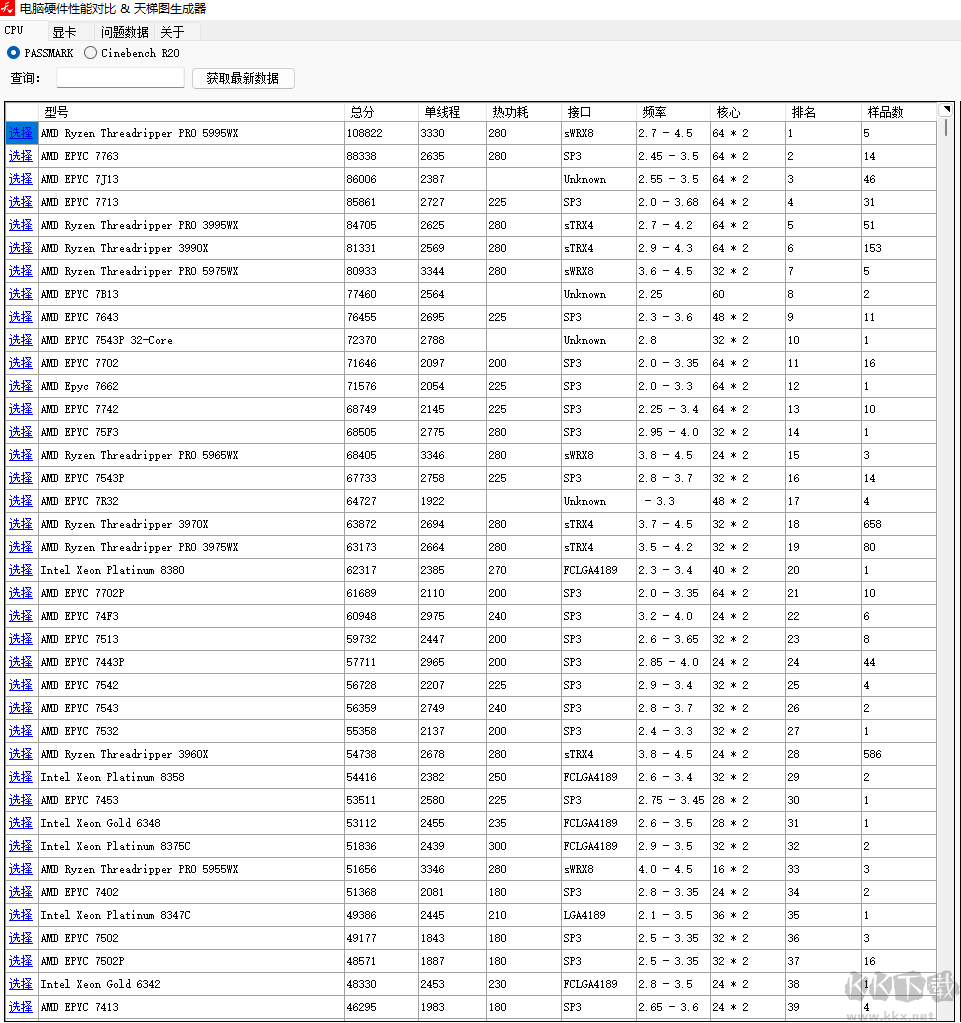
Task: Click 选择 link for AMD EPYC 75F3
Action: tap(21, 432)
